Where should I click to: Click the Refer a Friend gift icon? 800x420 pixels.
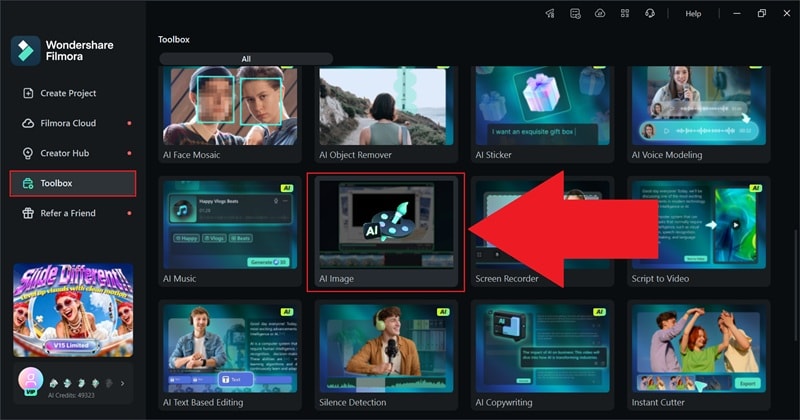point(28,213)
